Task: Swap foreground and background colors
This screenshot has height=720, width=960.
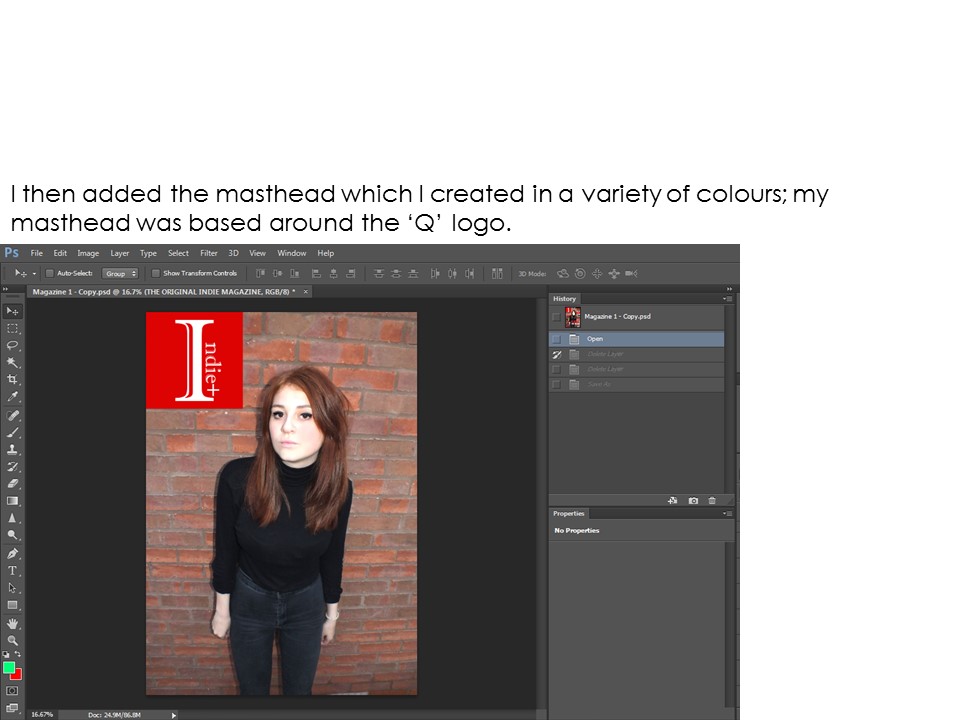Action: click(18, 654)
